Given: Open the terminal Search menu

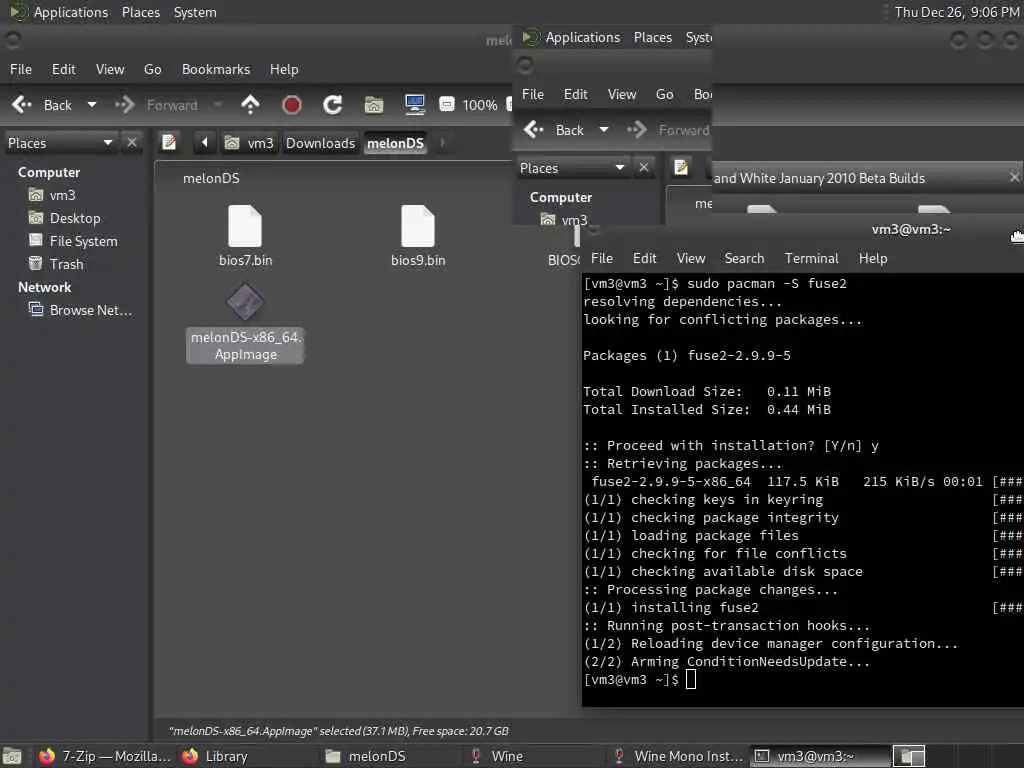Looking at the screenshot, I should 744,258.
